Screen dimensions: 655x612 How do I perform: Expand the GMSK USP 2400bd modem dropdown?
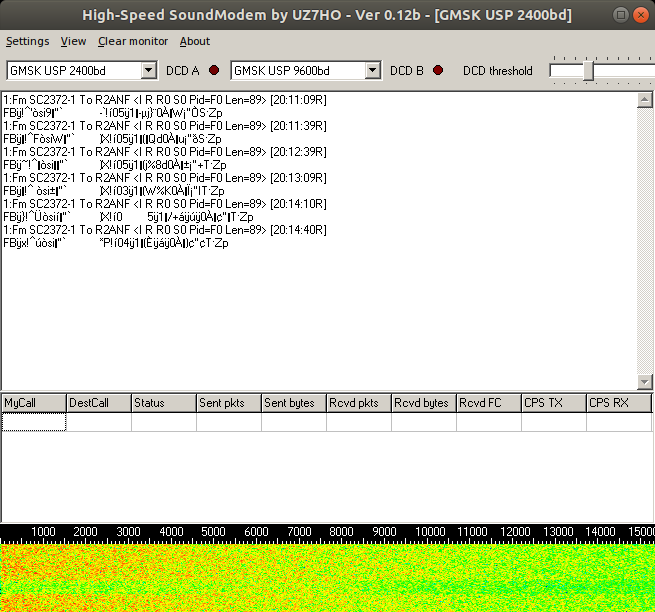pos(148,70)
